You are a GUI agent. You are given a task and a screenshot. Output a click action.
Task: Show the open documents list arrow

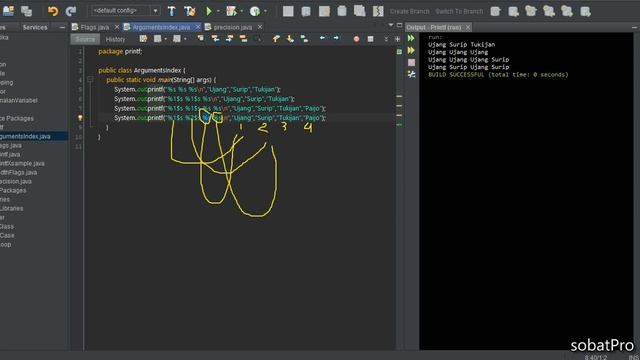391,25
